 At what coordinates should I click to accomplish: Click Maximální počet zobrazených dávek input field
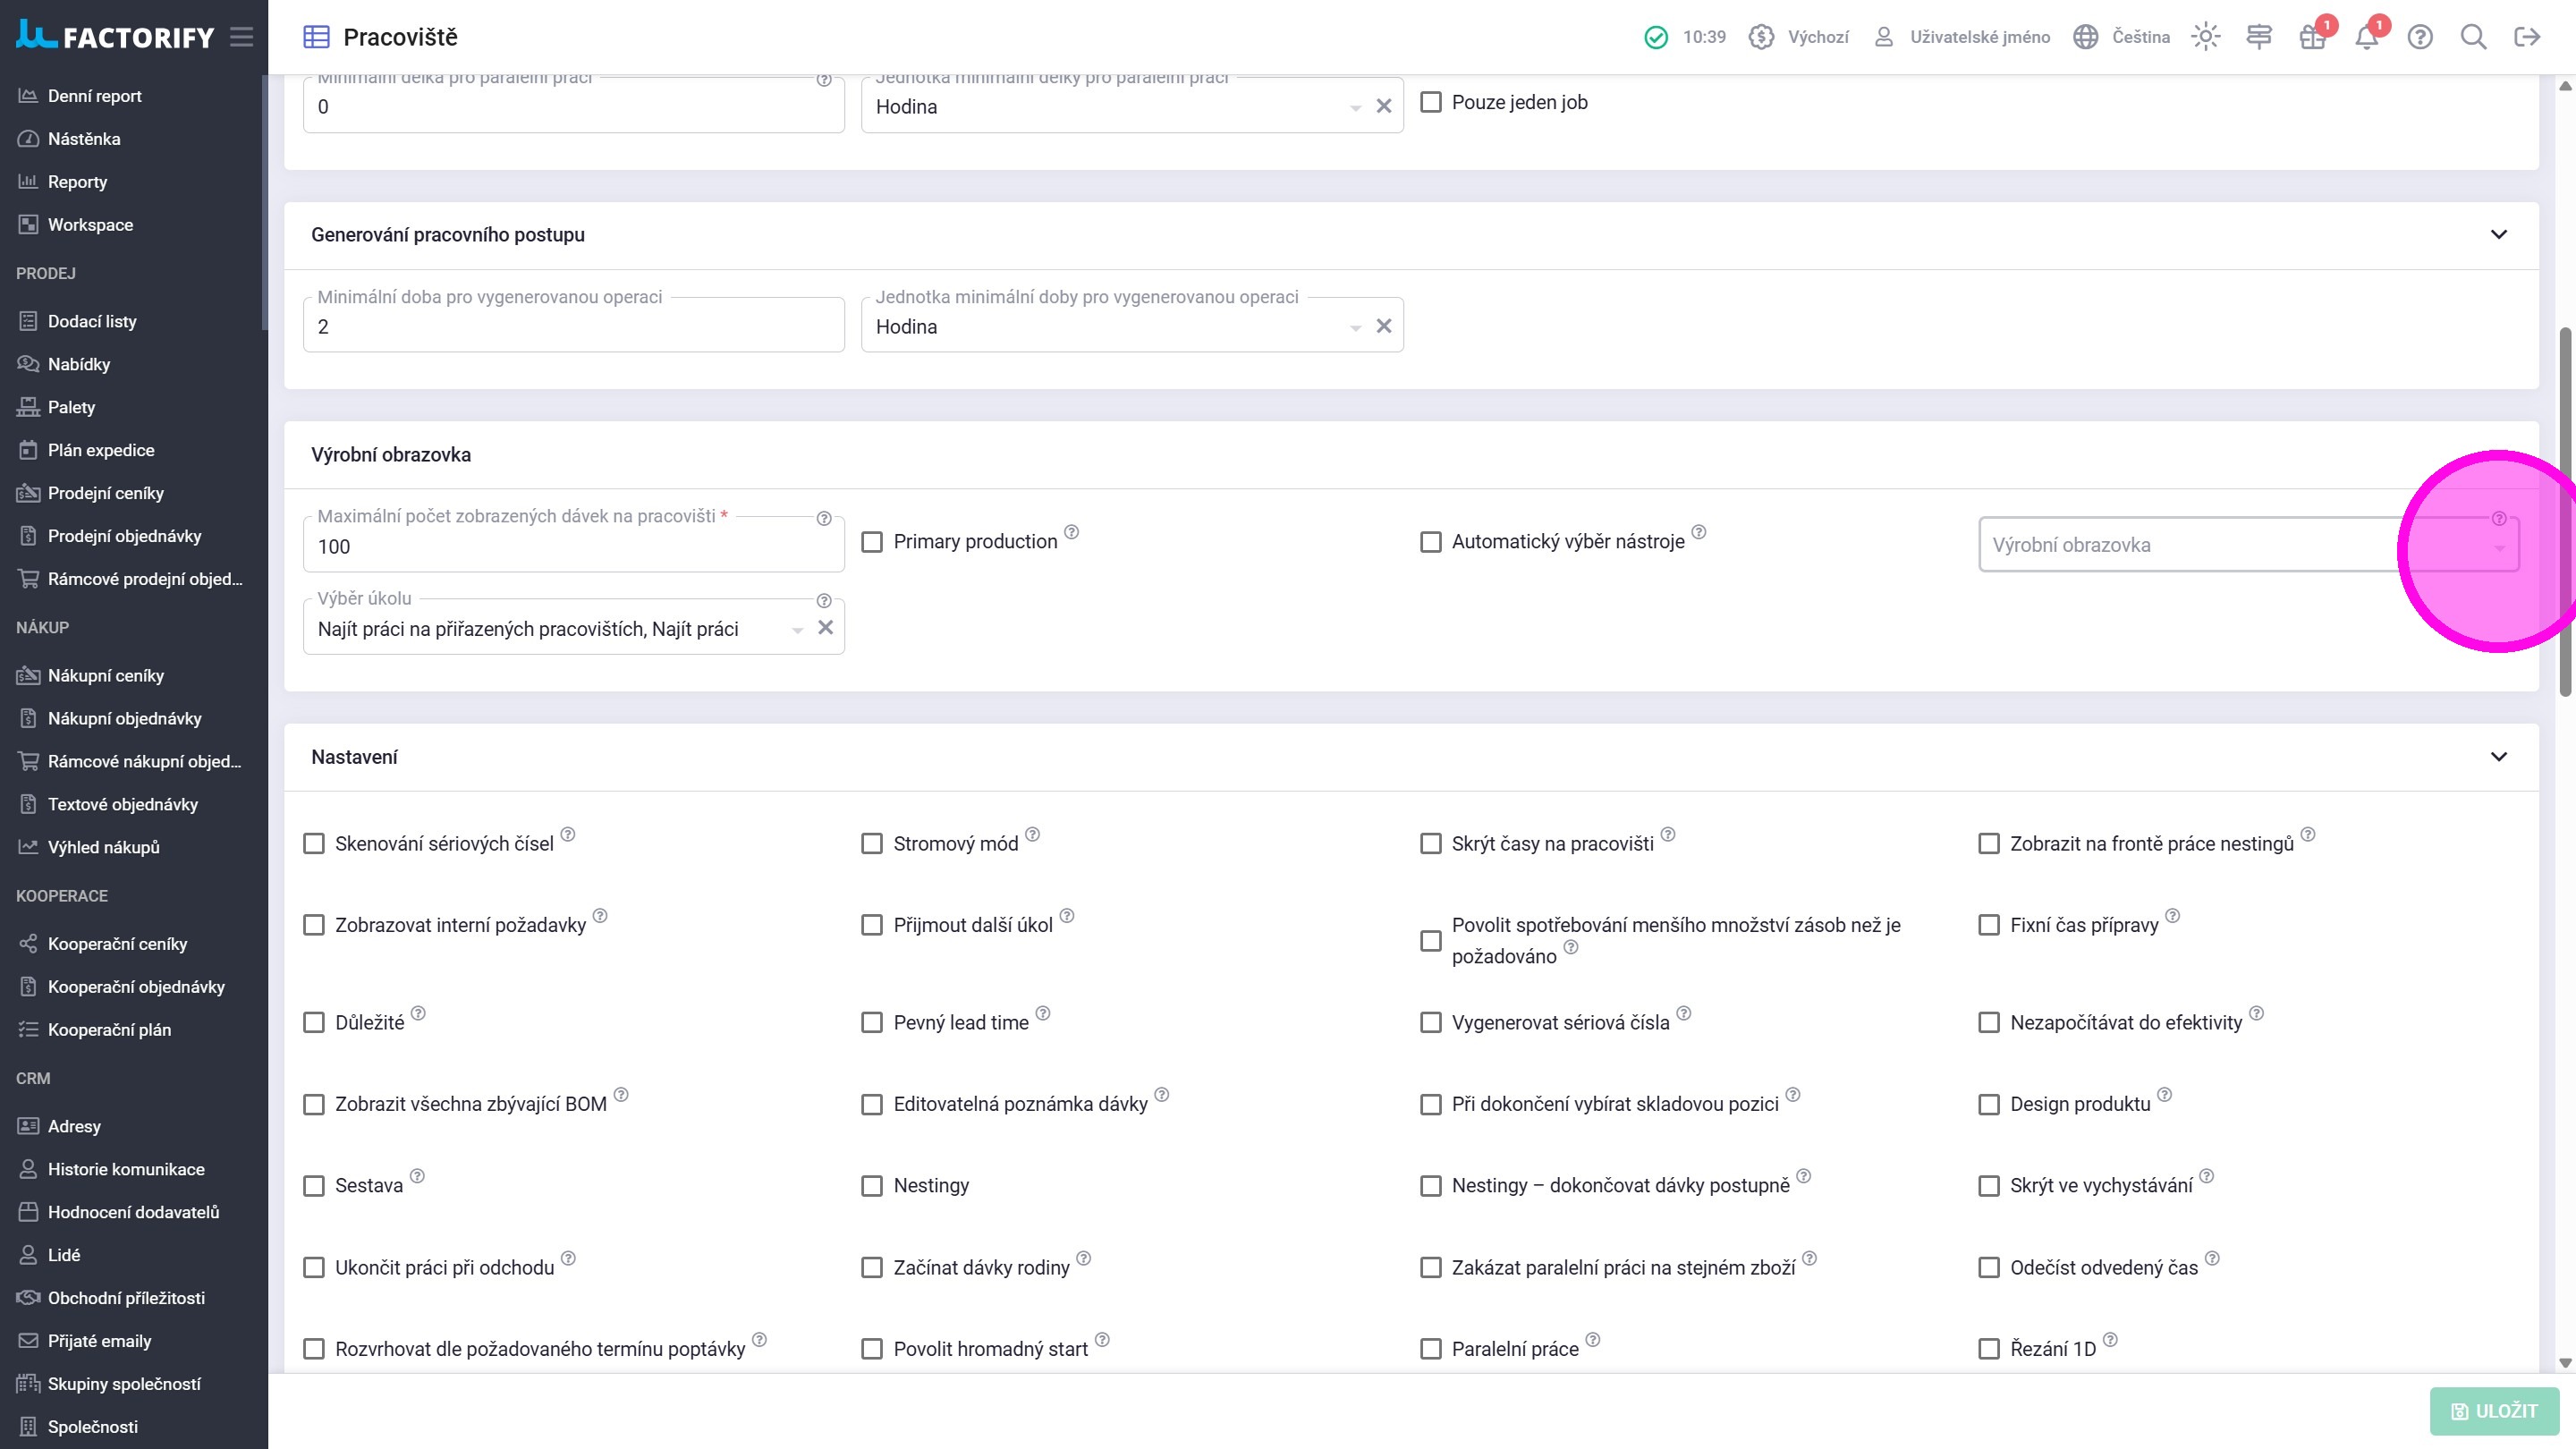[572, 547]
